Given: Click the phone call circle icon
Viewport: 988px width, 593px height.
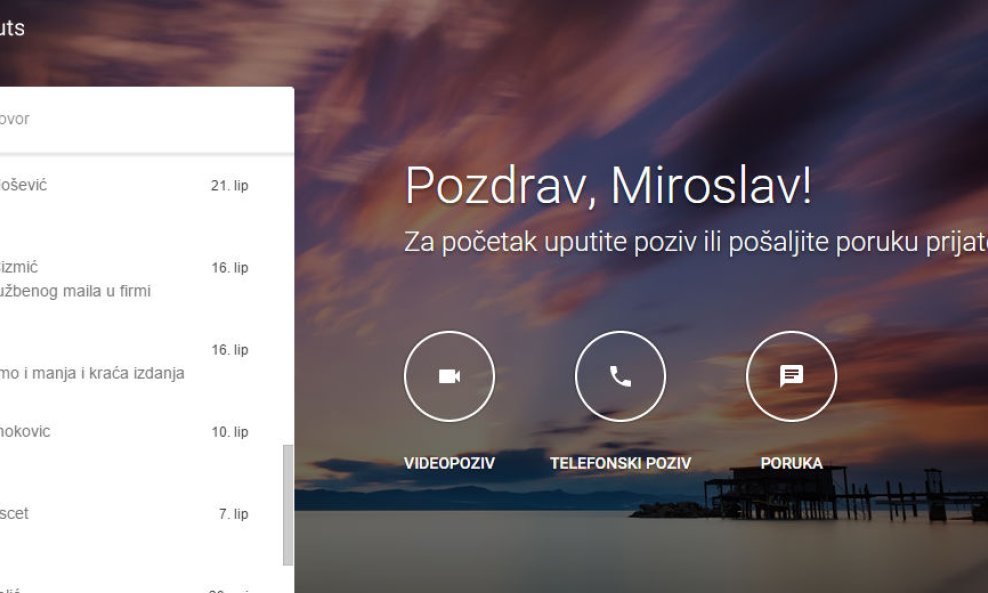Looking at the screenshot, I should coord(620,376).
